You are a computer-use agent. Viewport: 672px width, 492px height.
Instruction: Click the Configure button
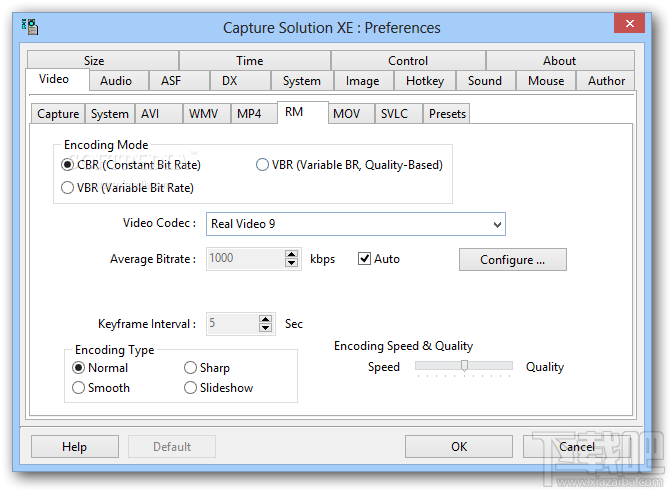512,260
